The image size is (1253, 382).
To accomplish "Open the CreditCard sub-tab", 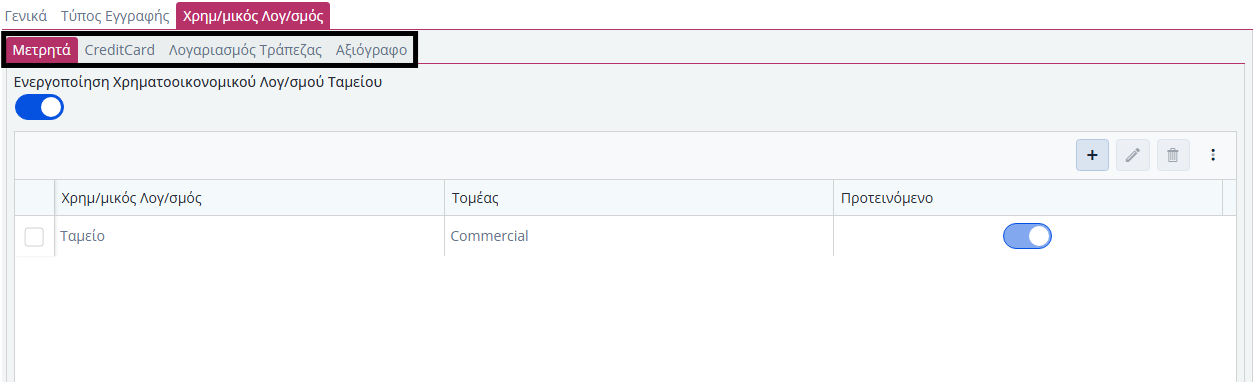I will (119, 50).
